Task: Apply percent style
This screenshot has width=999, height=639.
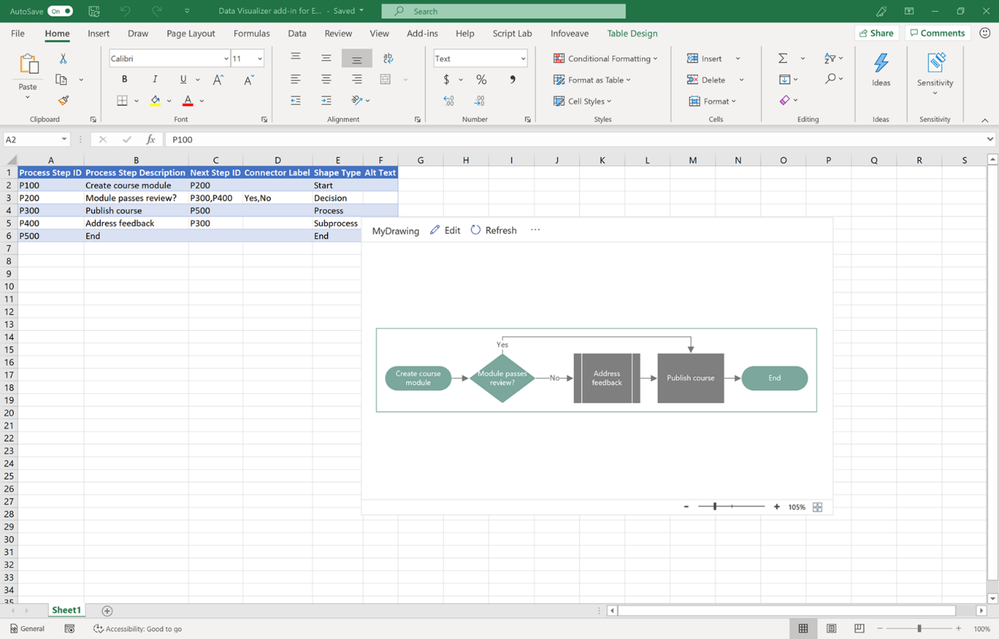Action: click(x=481, y=80)
